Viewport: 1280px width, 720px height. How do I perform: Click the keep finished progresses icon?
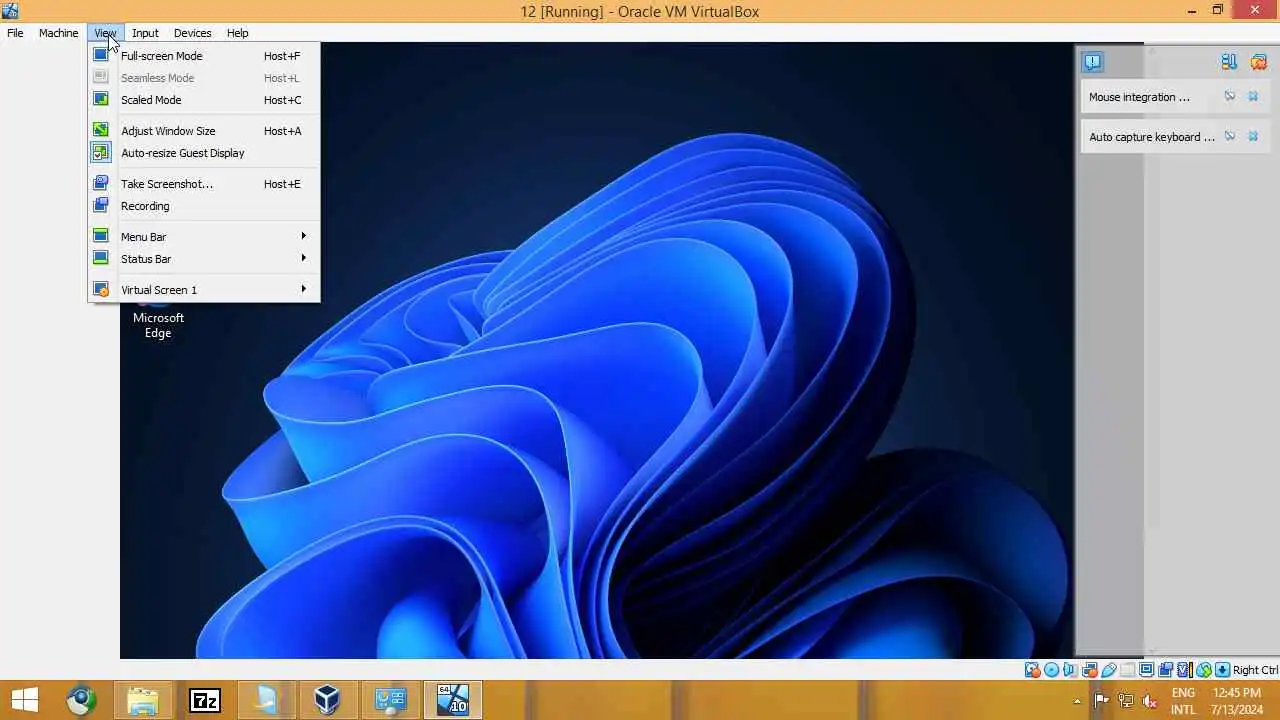(x=1229, y=62)
